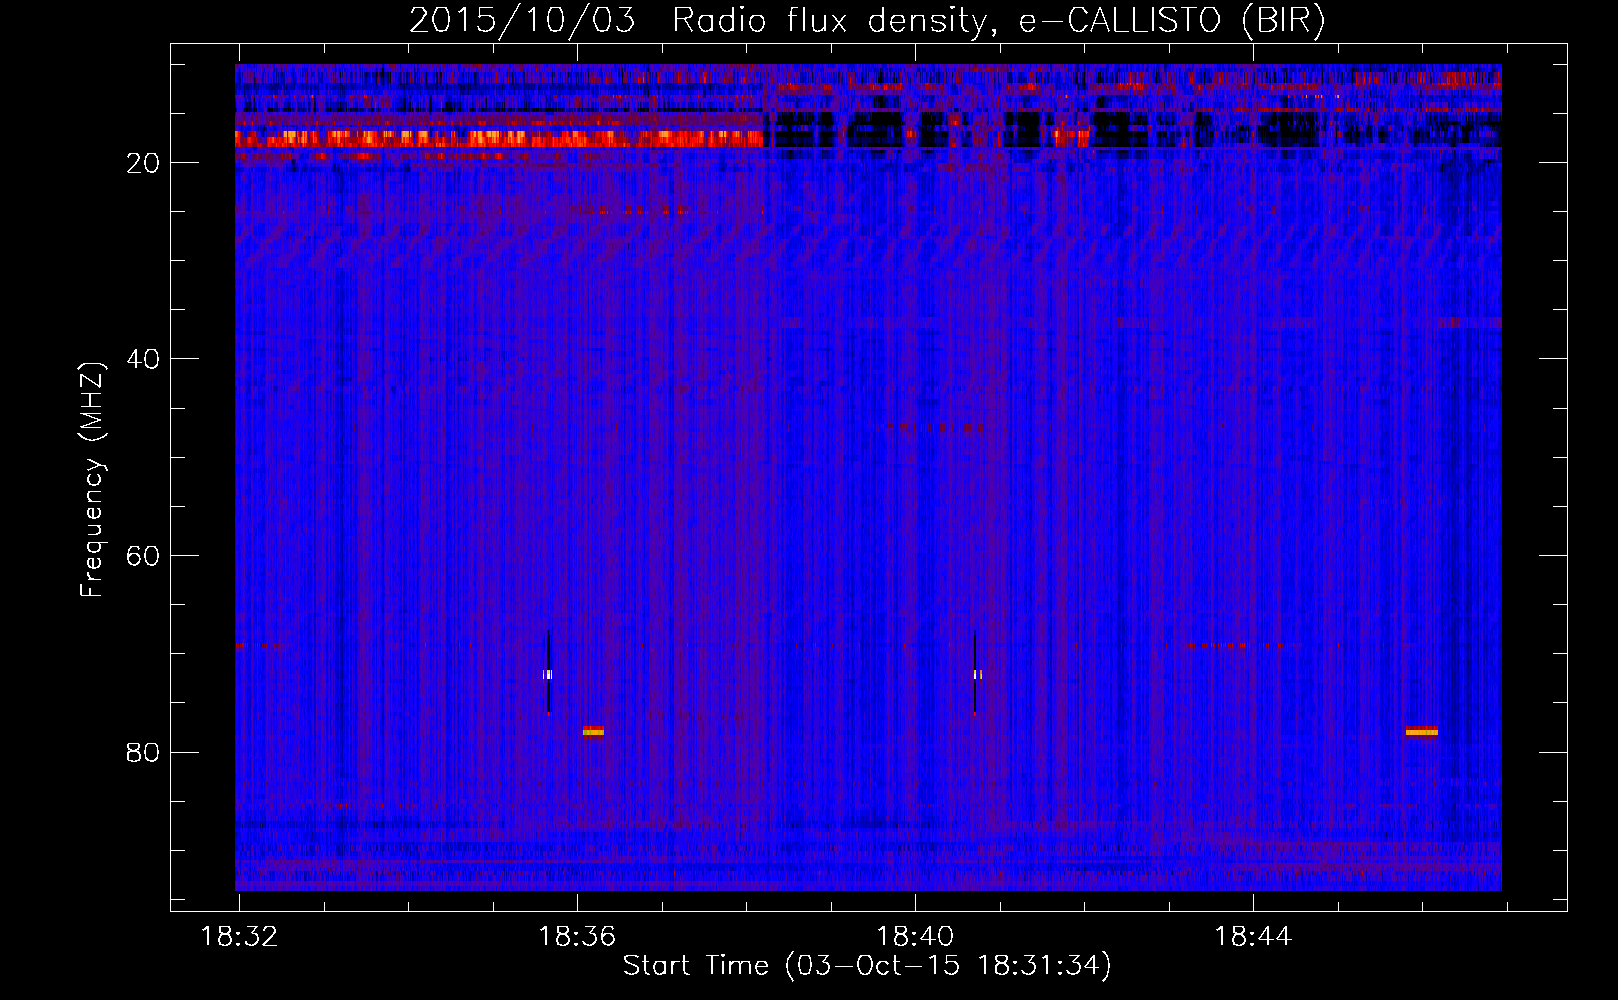
Task: Click the 40 MHz frequency tick label
Action: click(x=143, y=359)
